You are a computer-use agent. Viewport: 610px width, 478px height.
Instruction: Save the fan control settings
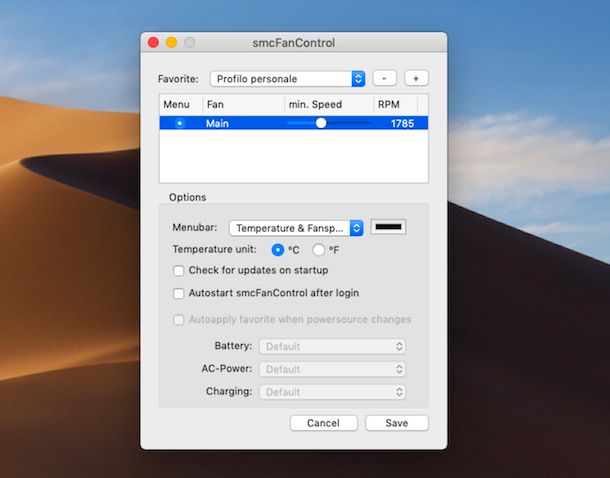click(397, 423)
